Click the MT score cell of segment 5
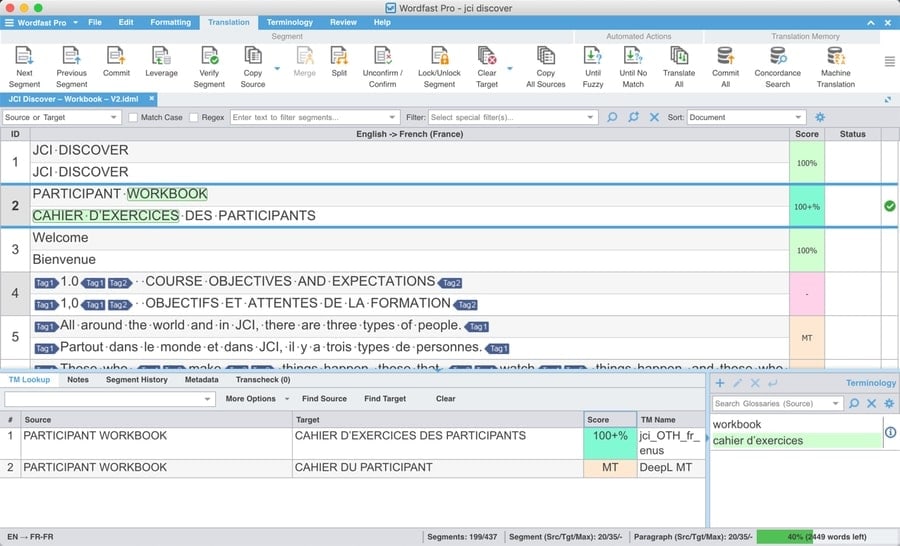 coord(806,338)
